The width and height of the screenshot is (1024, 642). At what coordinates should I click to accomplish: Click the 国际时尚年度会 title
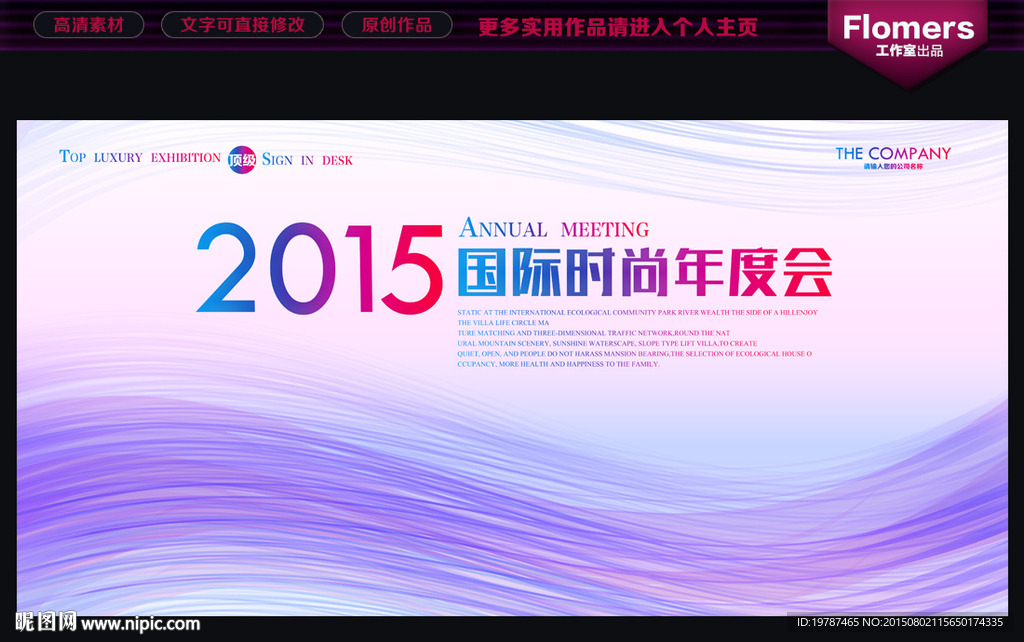coord(645,272)
